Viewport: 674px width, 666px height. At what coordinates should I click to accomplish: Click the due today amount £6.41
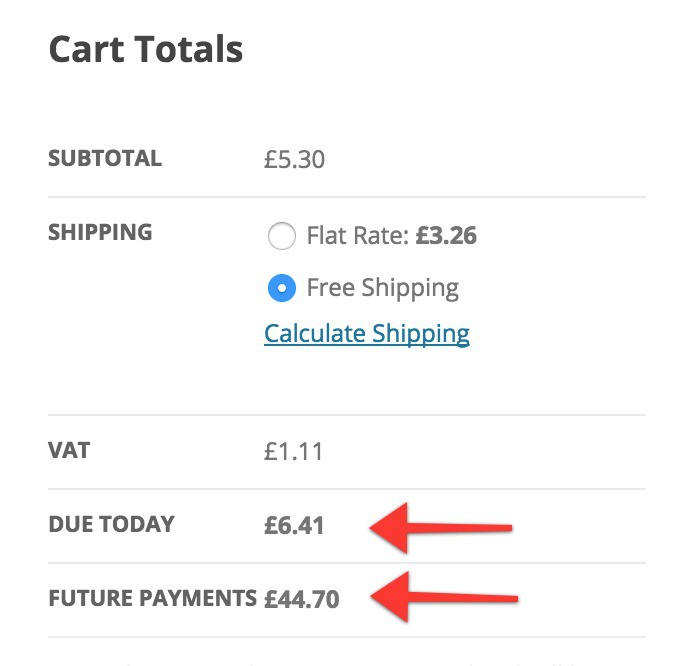[x=294, y=525]
